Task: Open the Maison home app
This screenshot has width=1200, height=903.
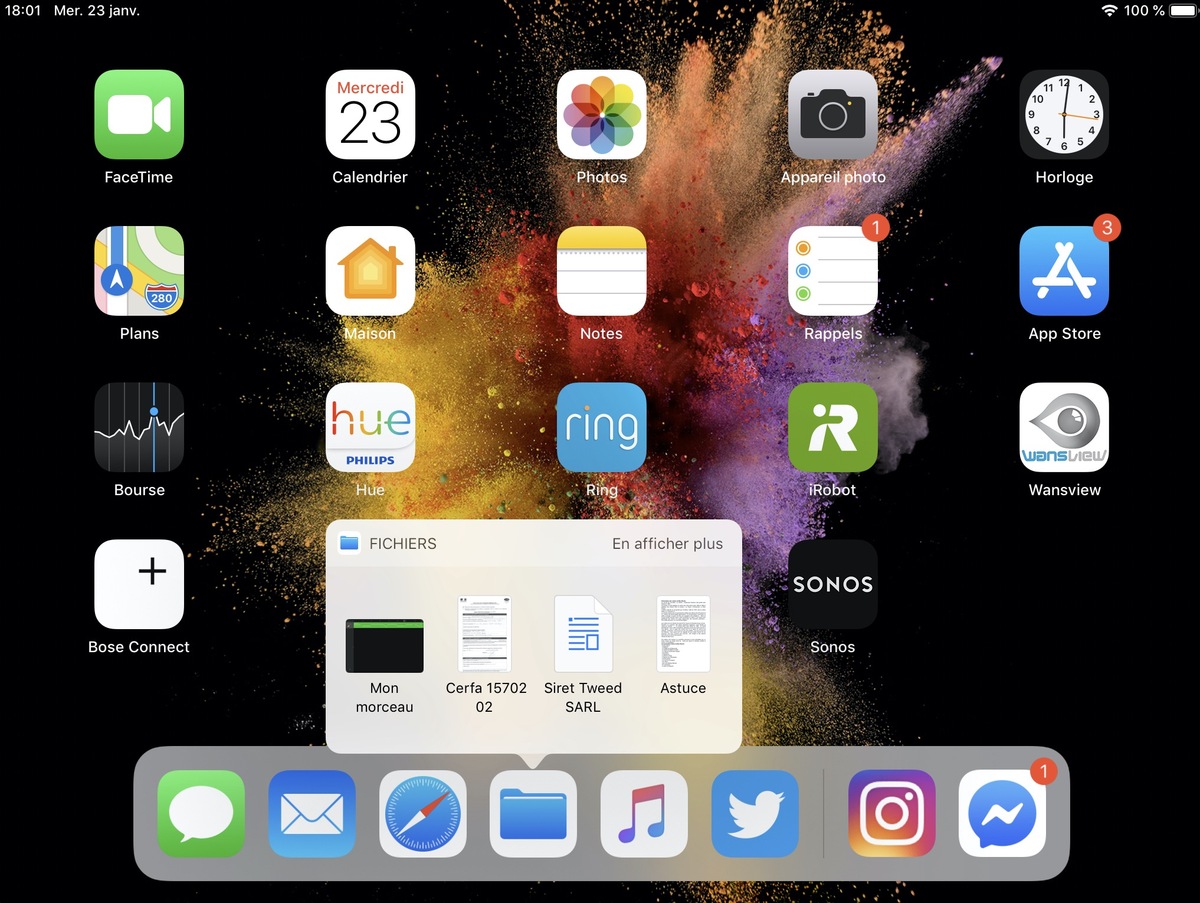Action: (370, 271)
